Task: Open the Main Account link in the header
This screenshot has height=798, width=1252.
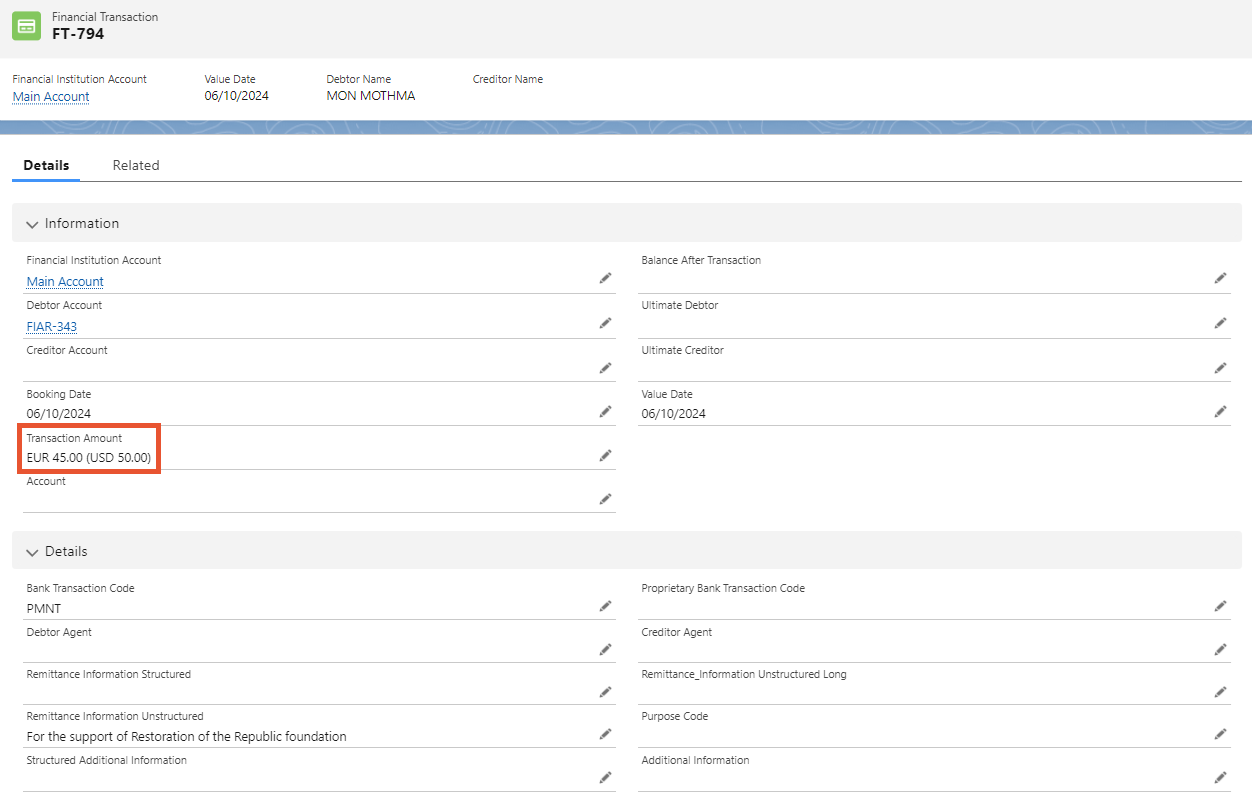Action: tap(51, 96)
